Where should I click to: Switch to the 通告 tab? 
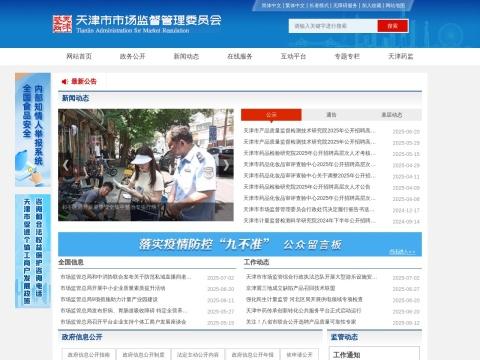click(331, 115)
